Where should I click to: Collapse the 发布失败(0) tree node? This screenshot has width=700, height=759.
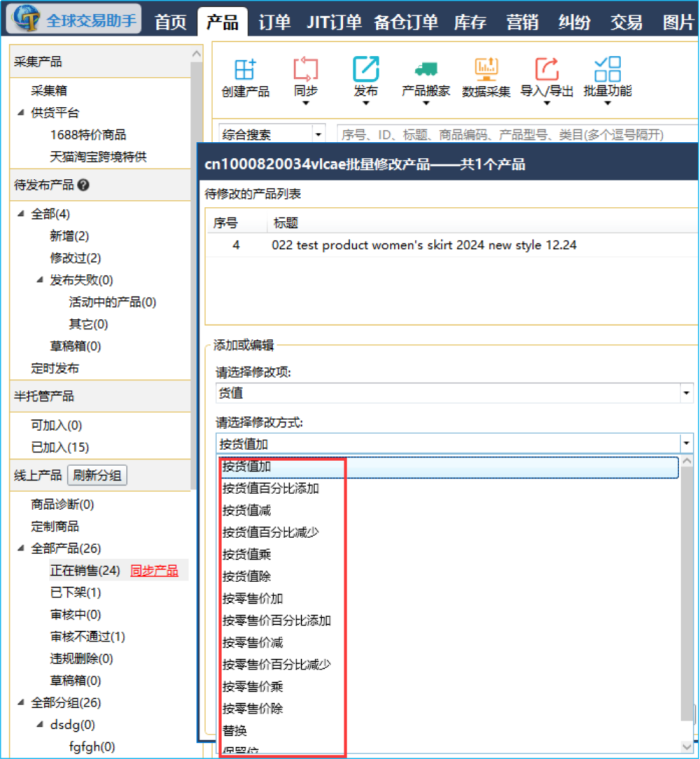click(40, 280)
